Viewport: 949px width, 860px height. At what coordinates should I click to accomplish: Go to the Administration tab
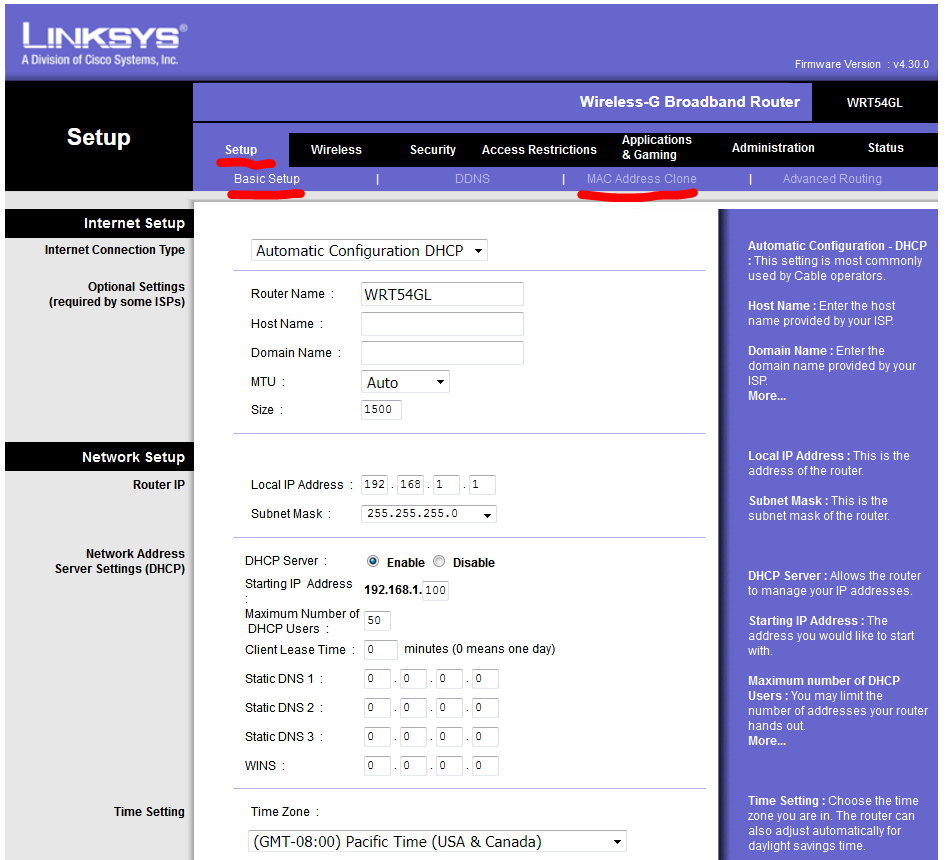pos(773,148)
